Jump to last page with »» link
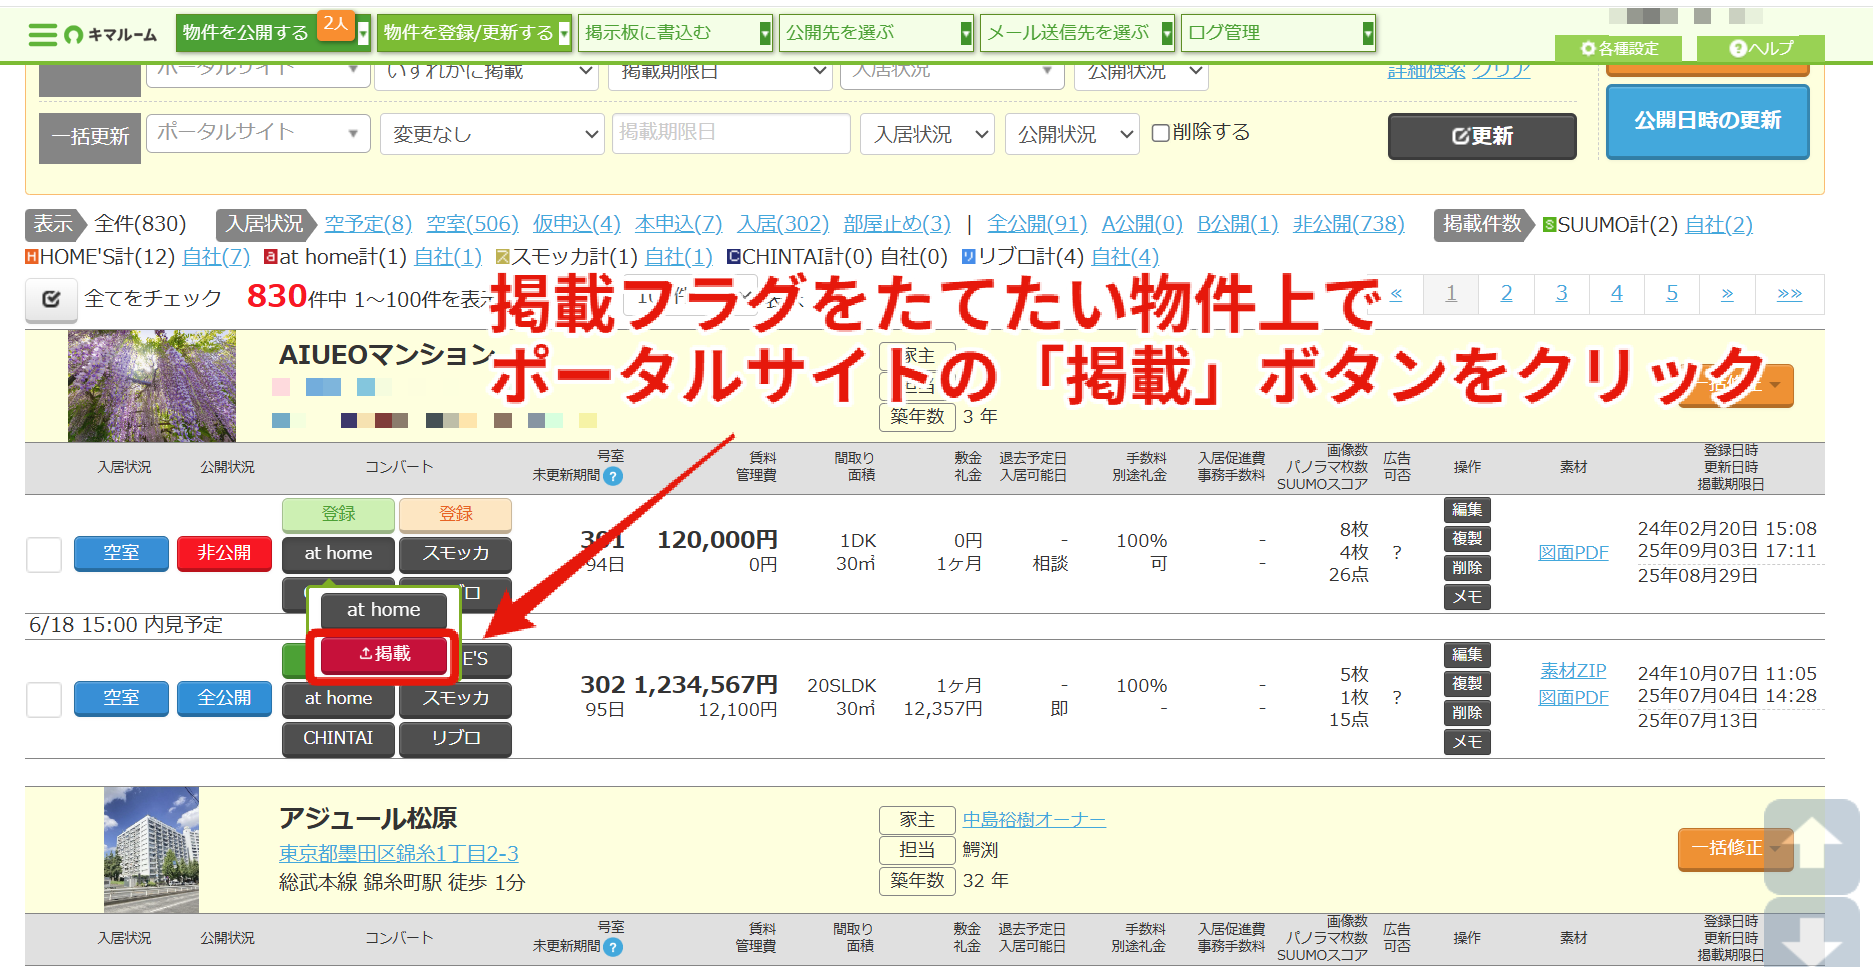Screen dimensions: 1873x967 pyautogui.click(x=1789, y=294)
